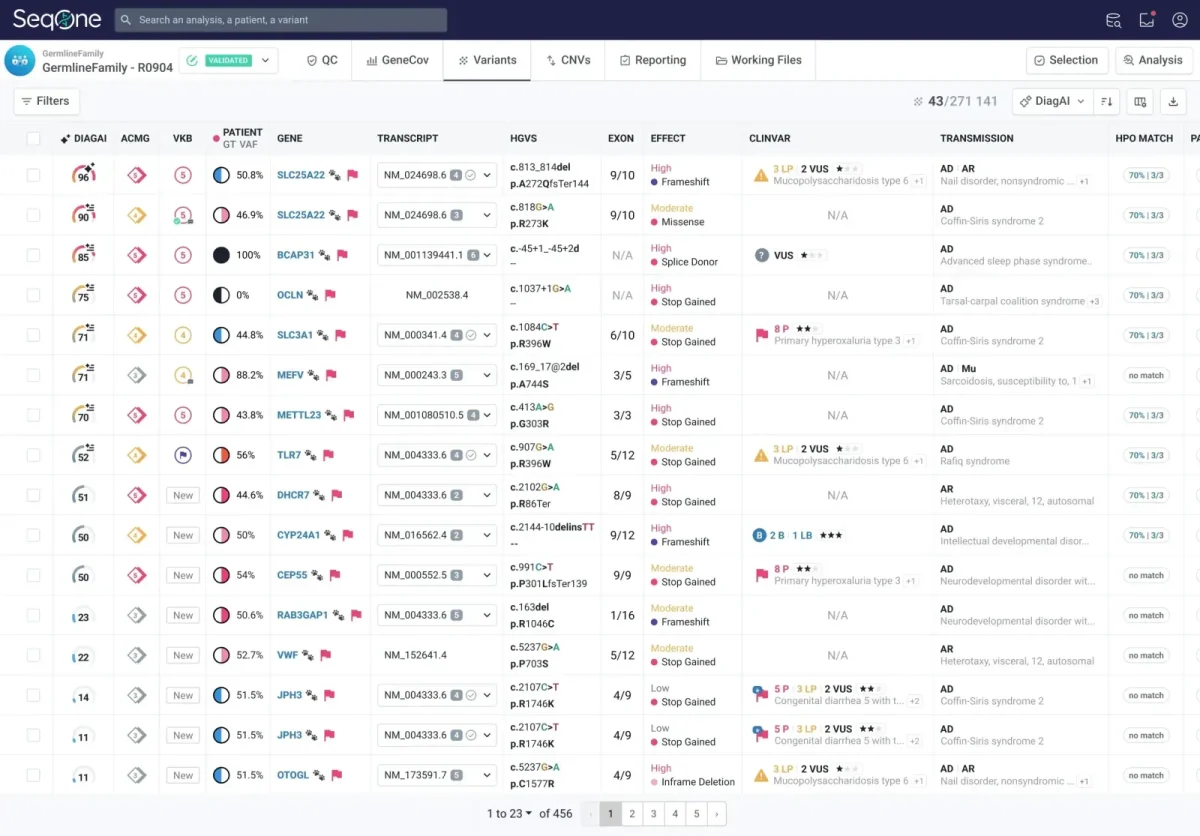Toggle the select-all checkbox in table header
The image size is (1200, 836).
pyautogui.click(x=34, y=139)
